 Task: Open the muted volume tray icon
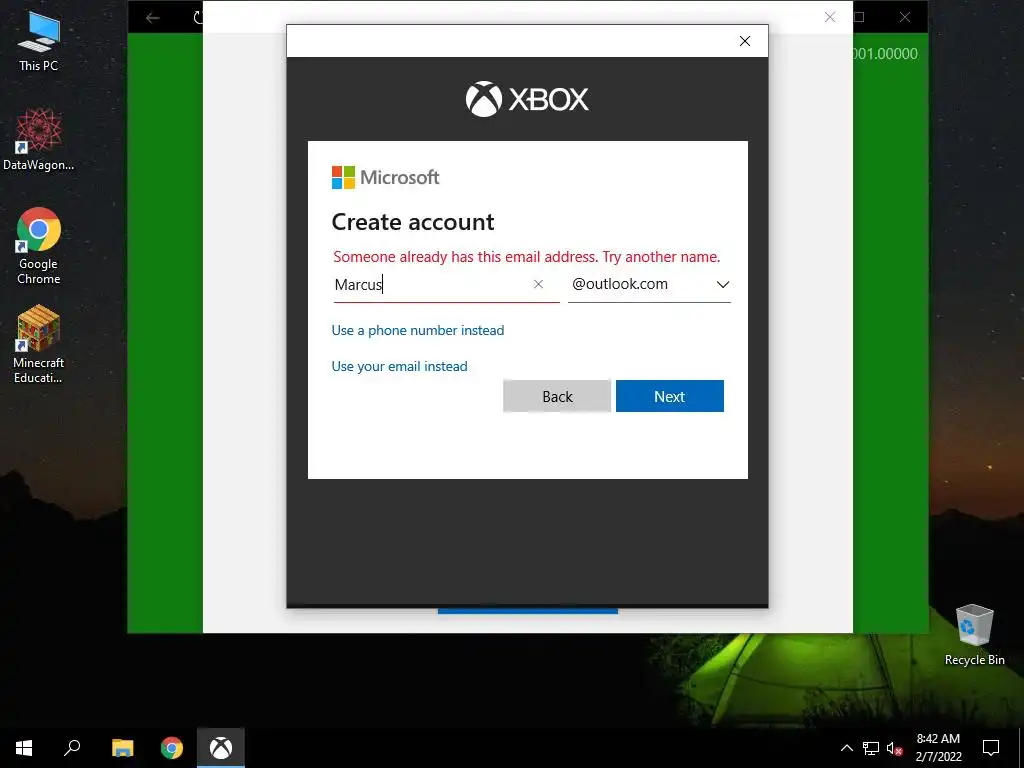[x=895, y=748]
